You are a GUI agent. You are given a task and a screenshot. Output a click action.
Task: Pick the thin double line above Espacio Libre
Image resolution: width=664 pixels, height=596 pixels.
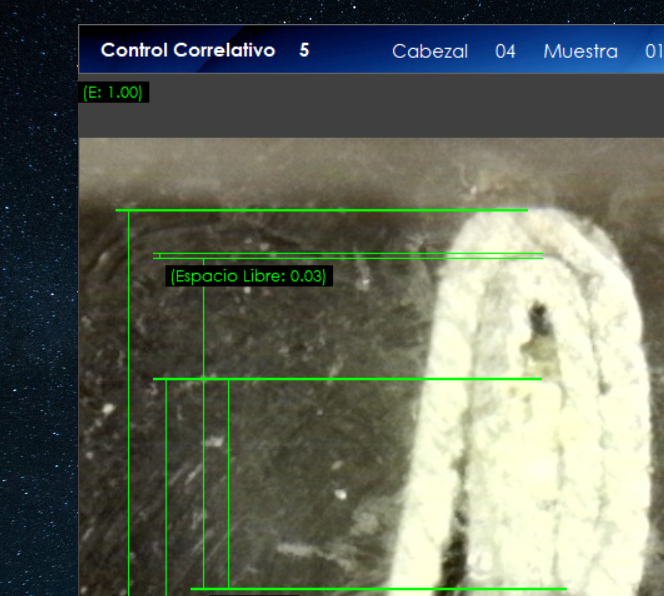350,256
